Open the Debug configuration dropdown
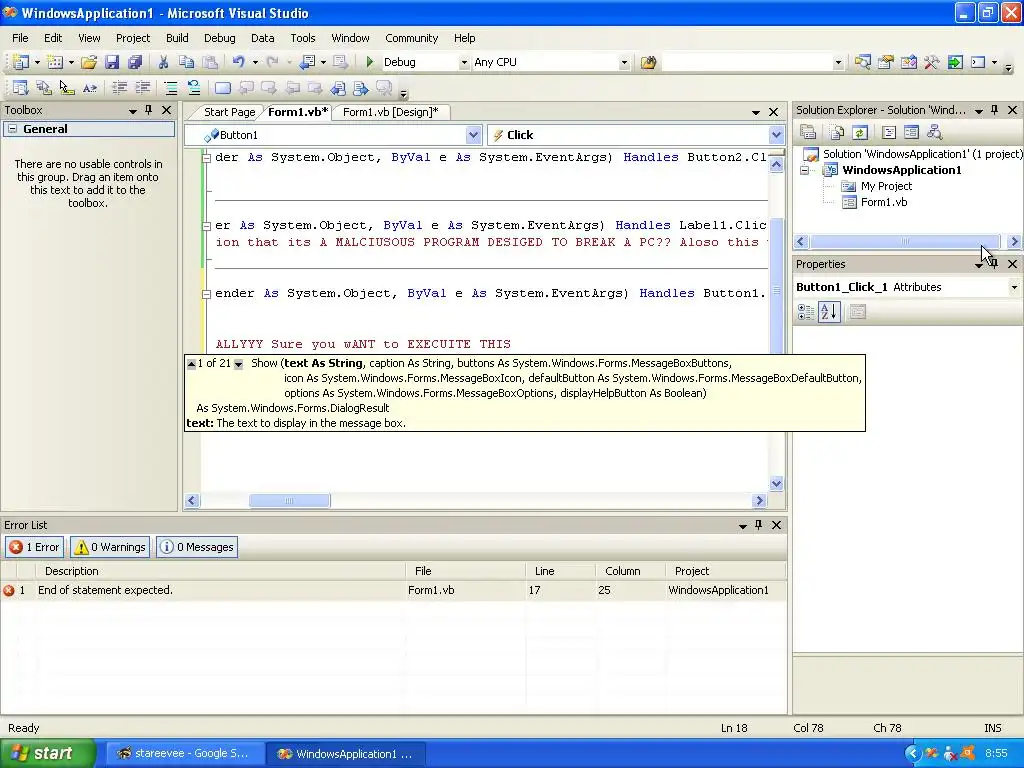1024x768 pixels. pos(464,63)
